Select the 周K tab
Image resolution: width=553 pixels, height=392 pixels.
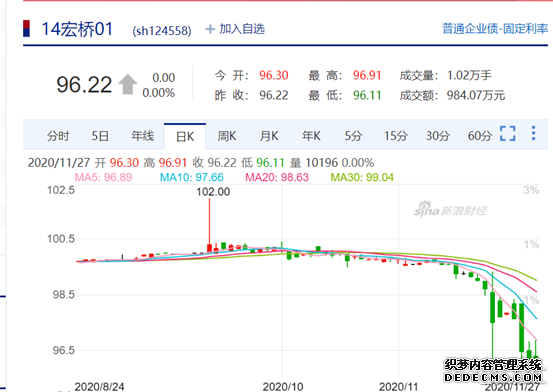[x=227, y=136]
